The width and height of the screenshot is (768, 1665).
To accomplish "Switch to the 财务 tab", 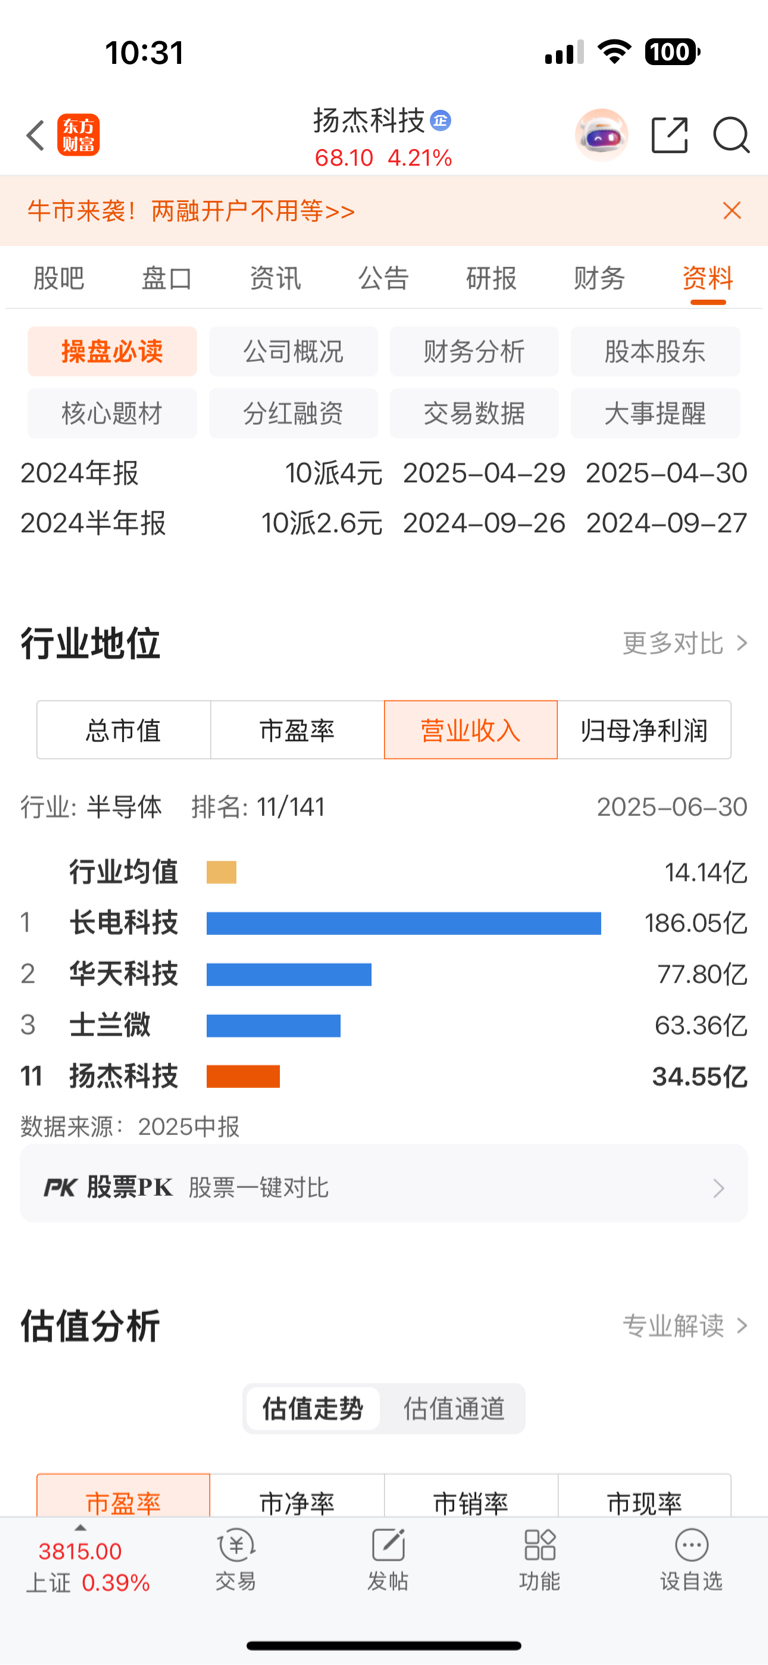I will [x=600, y=278].
